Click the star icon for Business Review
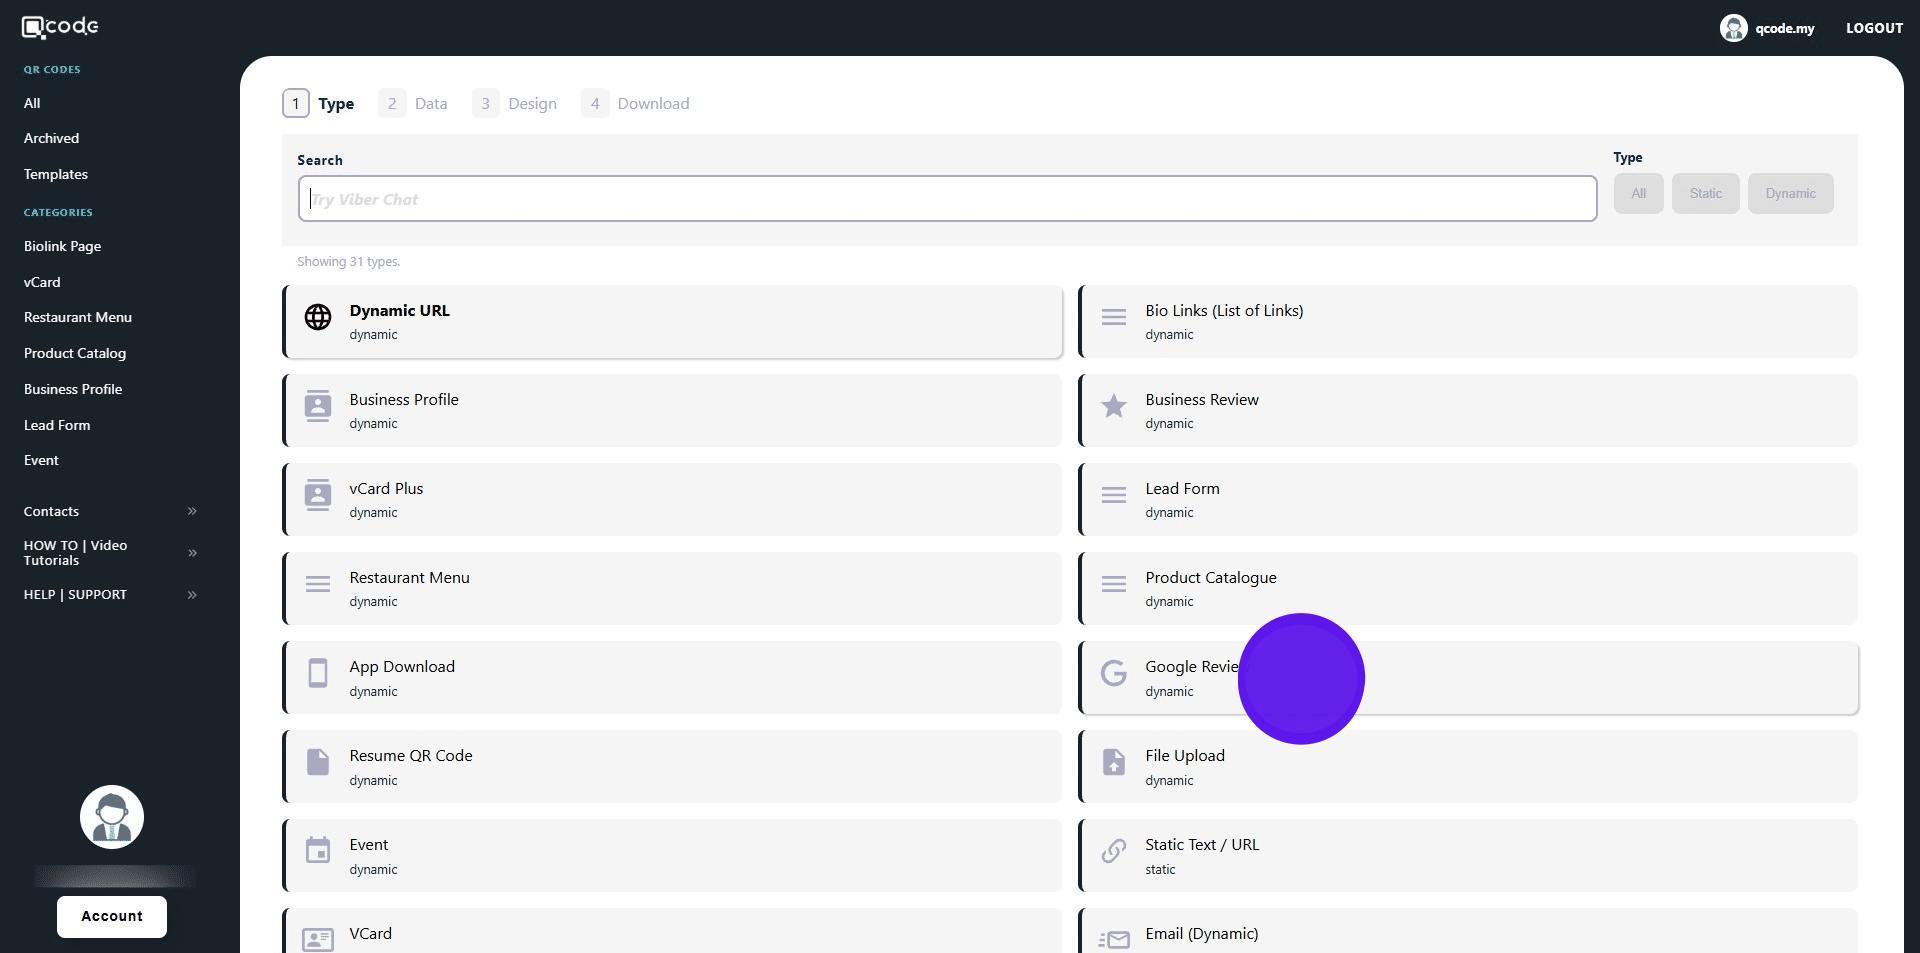This screenshot has height=953, width=1920. pyautogui.click(x=1113, y=406)
